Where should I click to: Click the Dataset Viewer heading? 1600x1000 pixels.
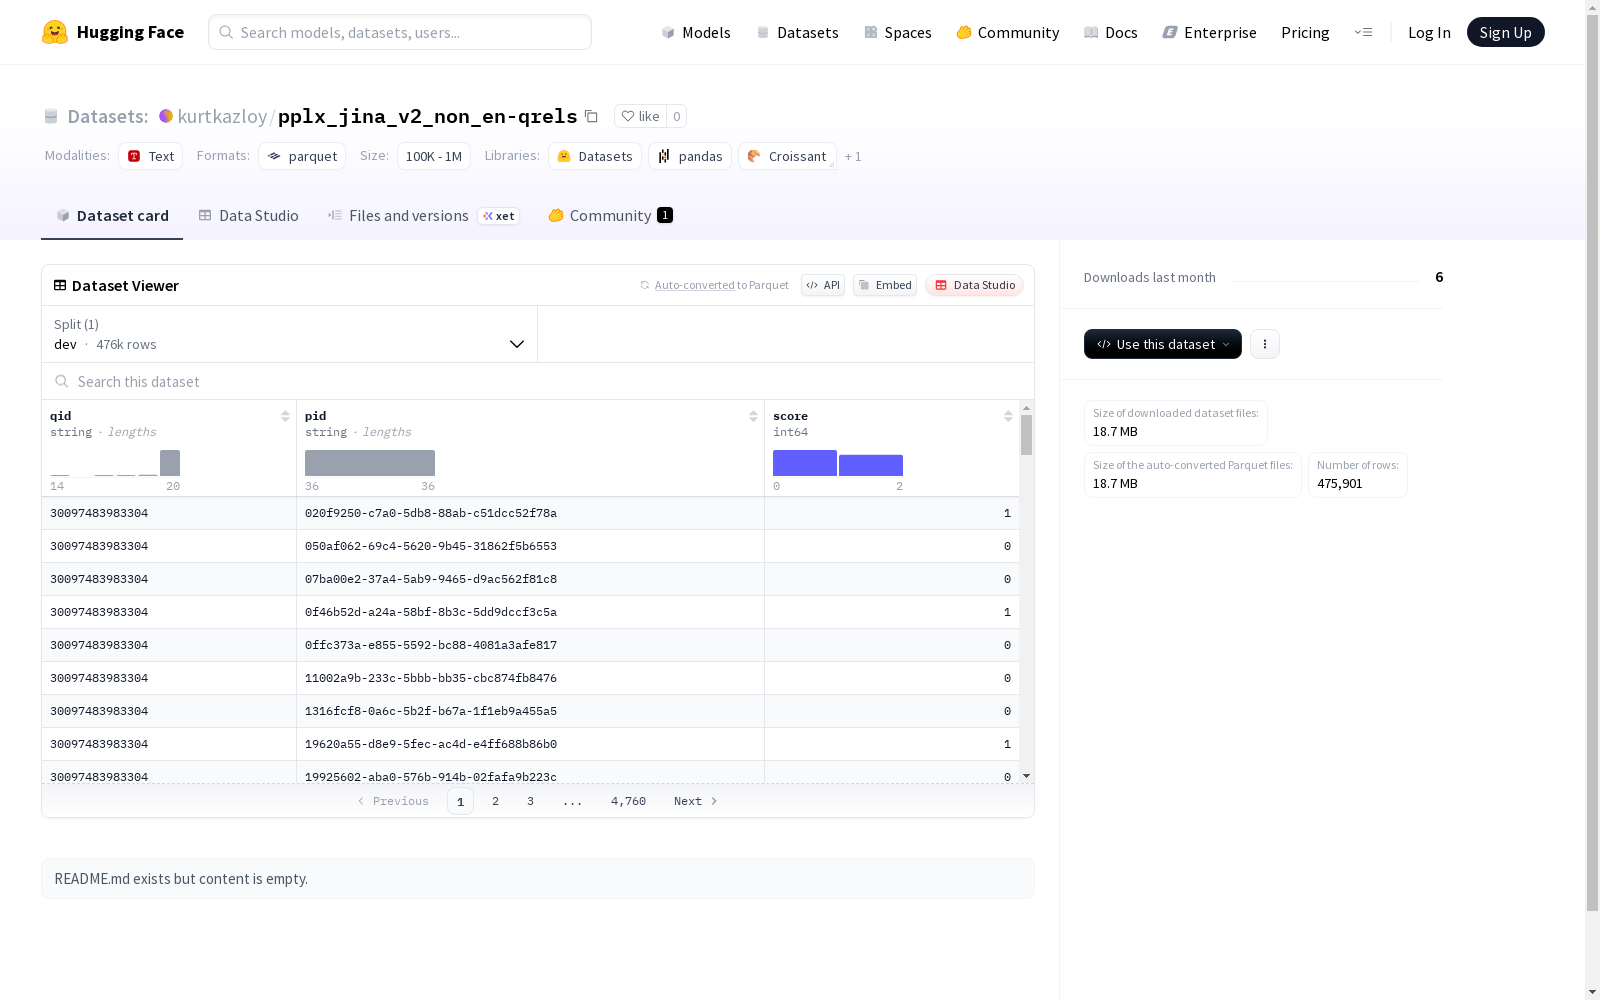(125, 285)
